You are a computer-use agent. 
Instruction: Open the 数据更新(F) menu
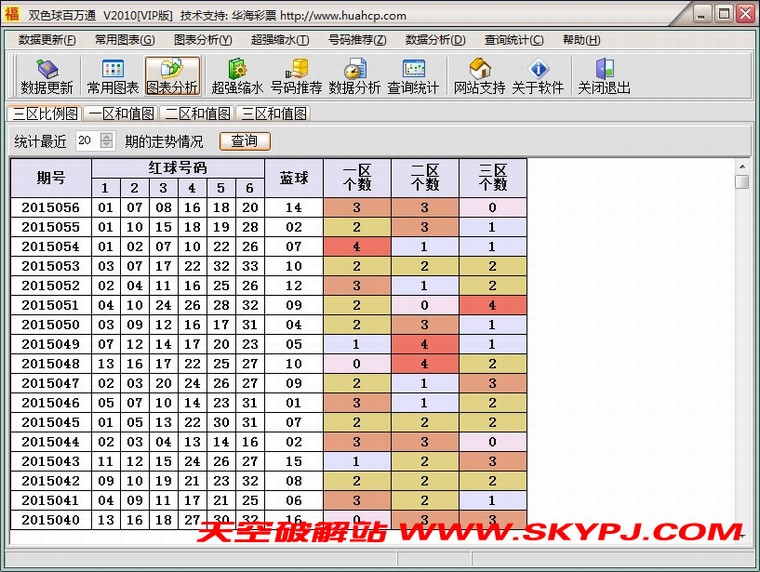(x=47, y=40)
